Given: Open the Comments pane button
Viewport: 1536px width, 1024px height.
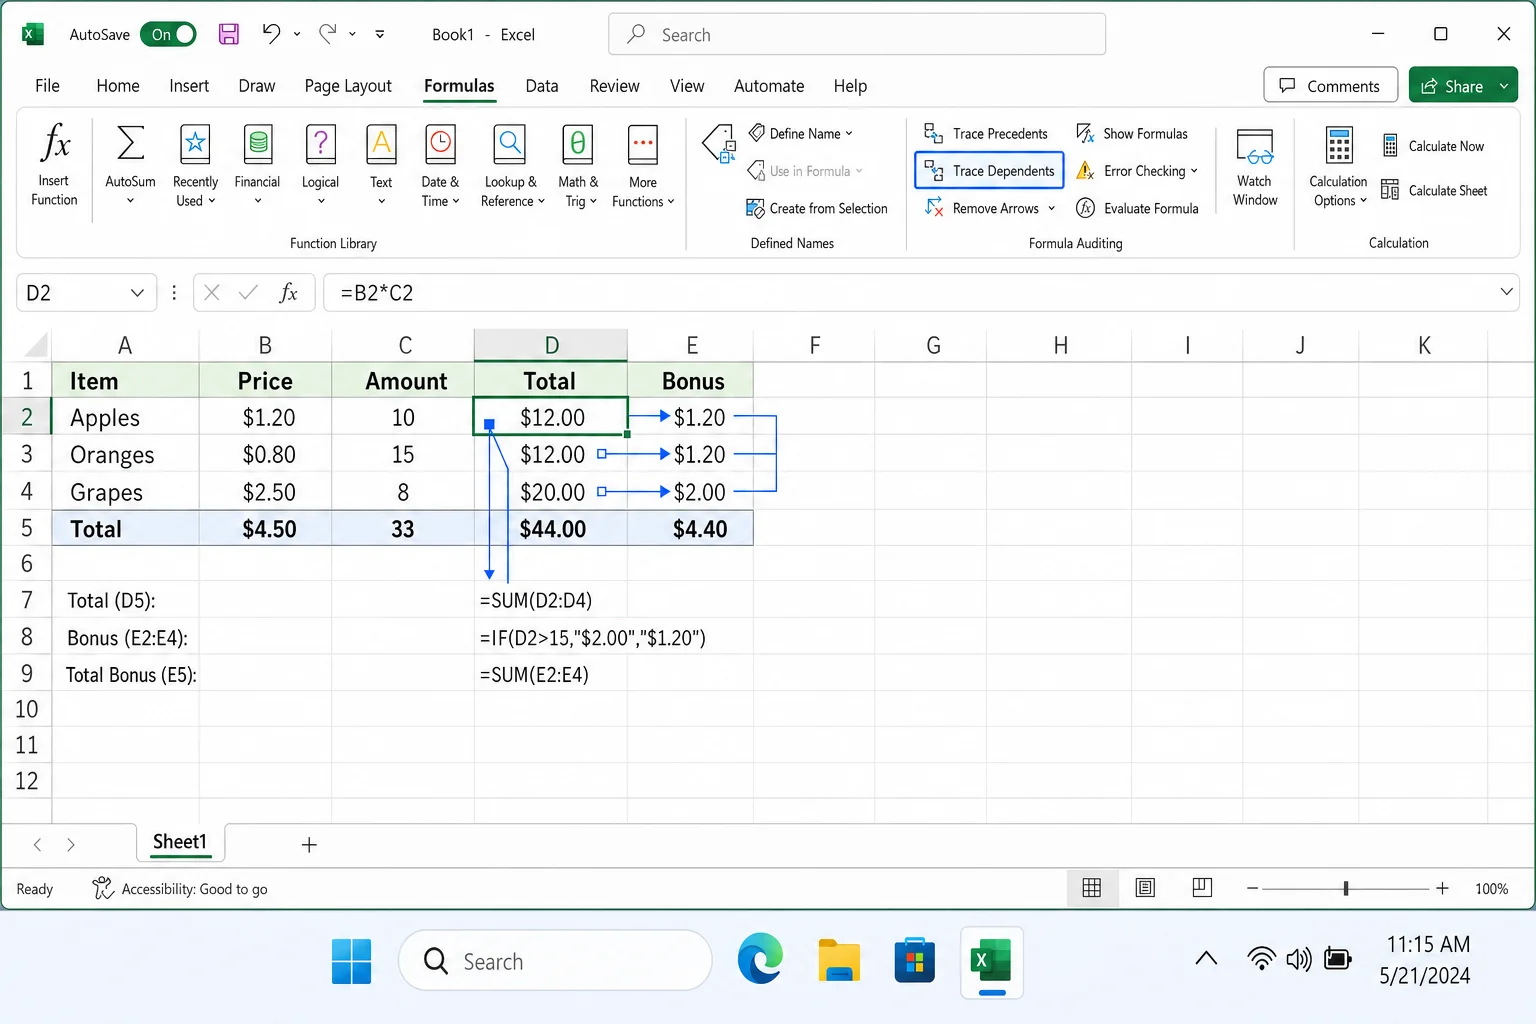Looking at the screenshot, I should (x=1330, y=86).
